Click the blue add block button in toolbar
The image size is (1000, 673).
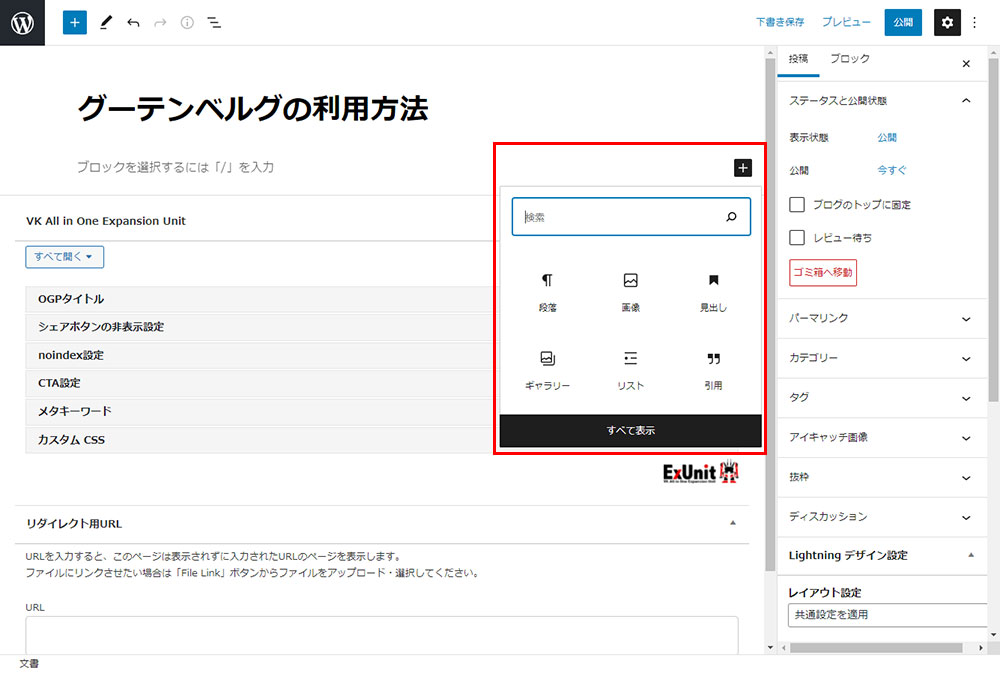[75, 22]
